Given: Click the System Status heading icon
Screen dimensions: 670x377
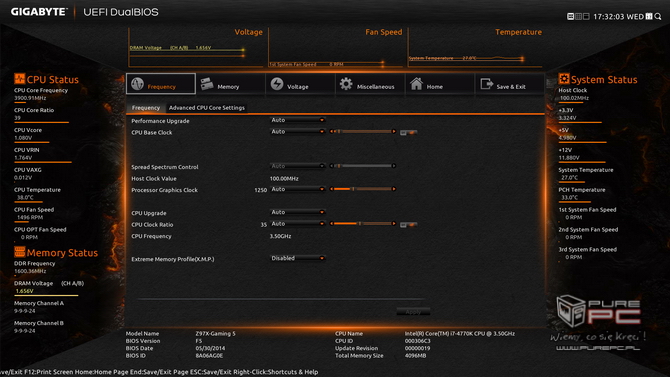Looking at the screenshot, I should [564, 79].
